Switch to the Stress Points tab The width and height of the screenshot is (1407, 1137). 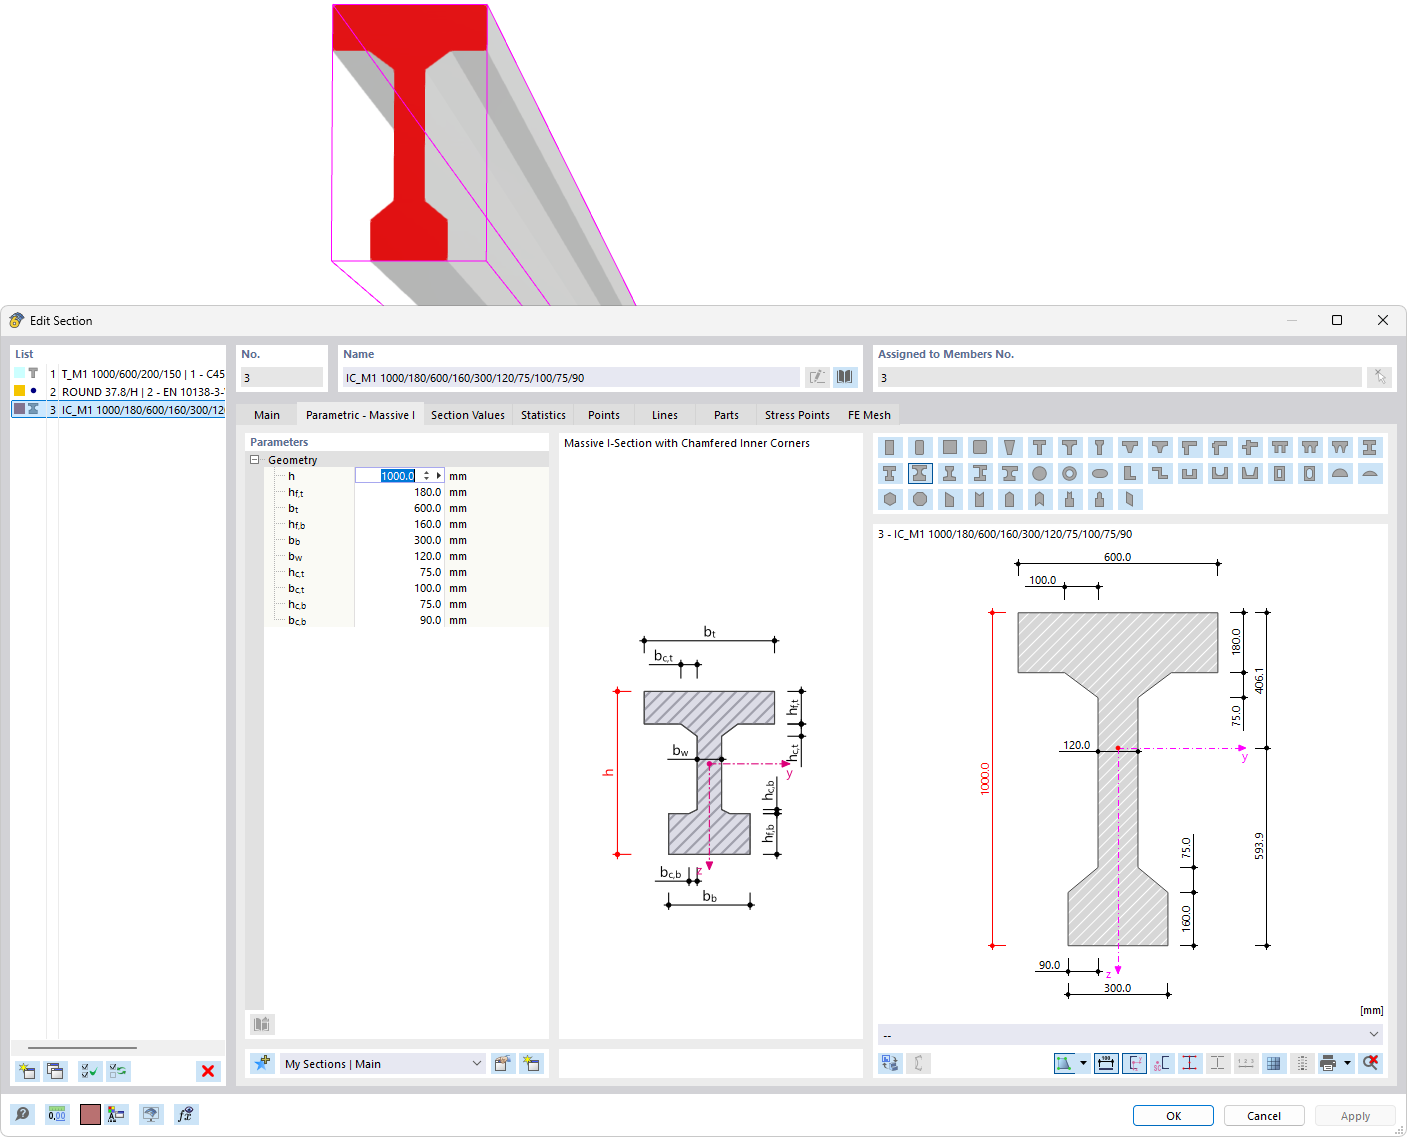796,414
